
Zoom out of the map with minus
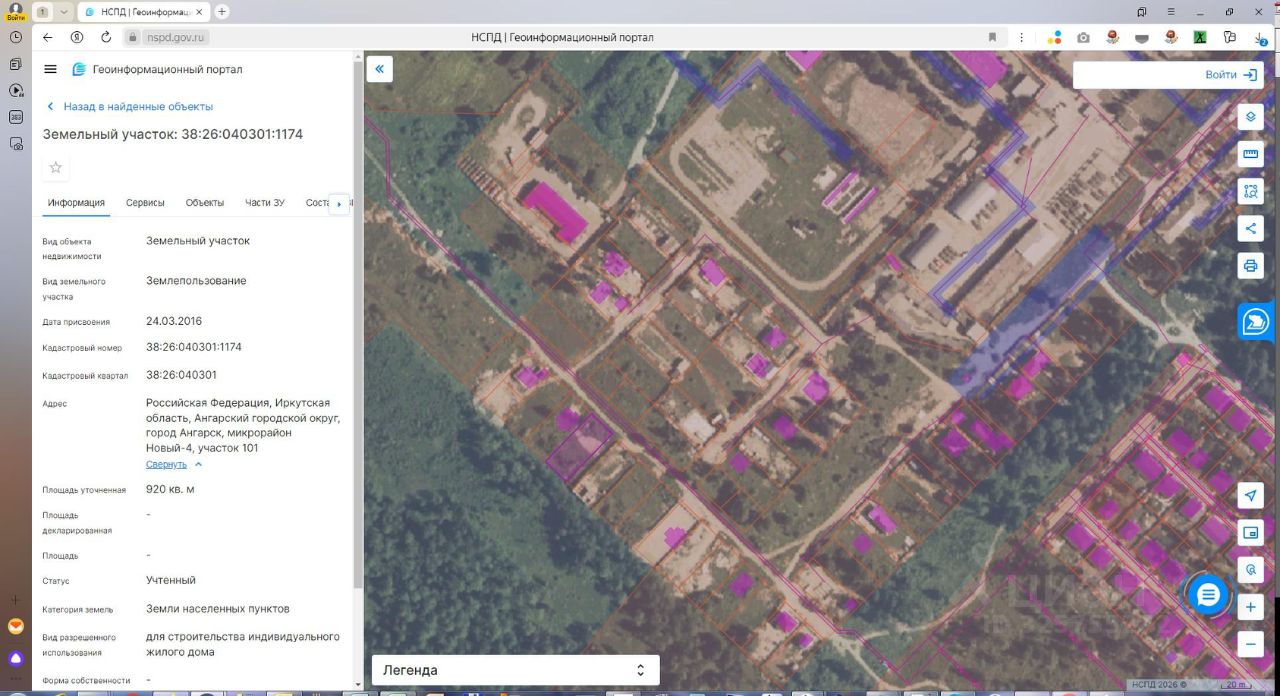coord(1250,644)
